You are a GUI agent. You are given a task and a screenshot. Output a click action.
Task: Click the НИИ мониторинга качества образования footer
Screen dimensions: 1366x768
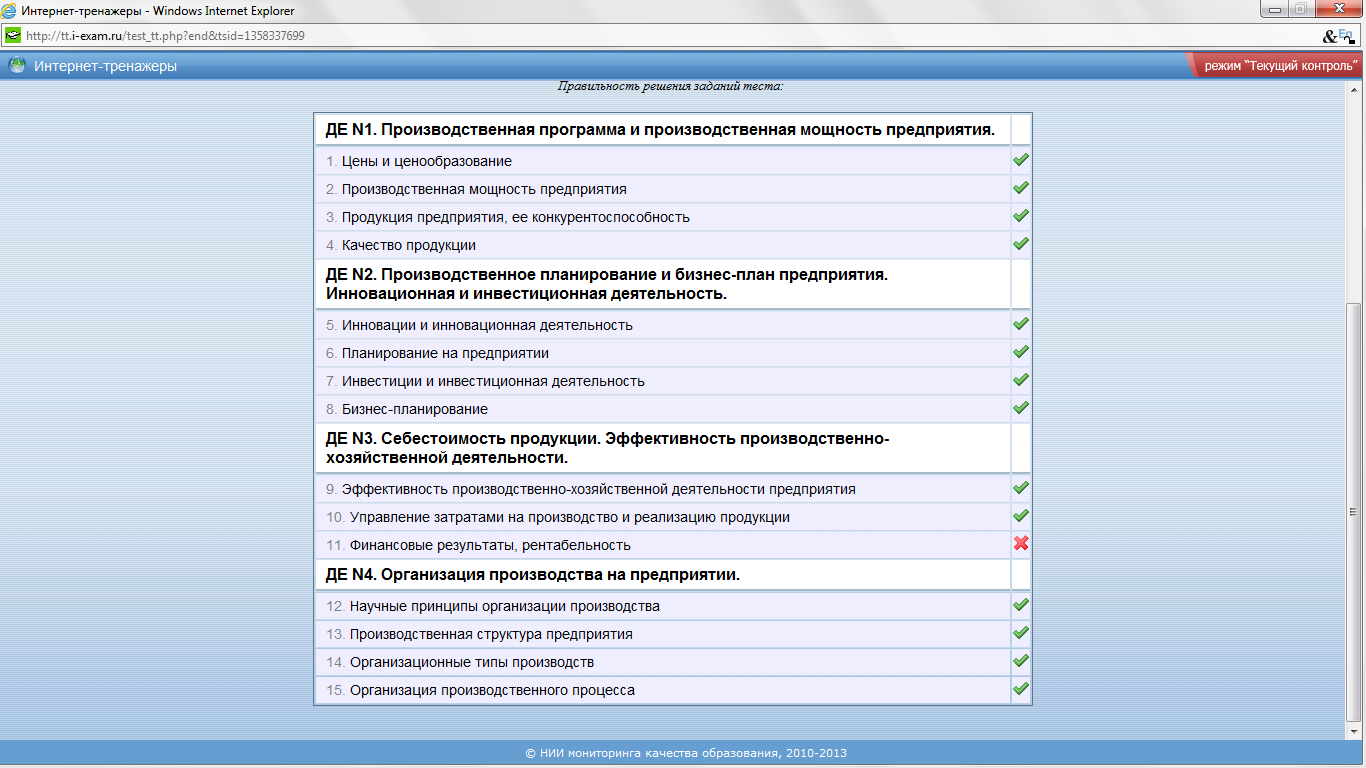coord(686,753)
